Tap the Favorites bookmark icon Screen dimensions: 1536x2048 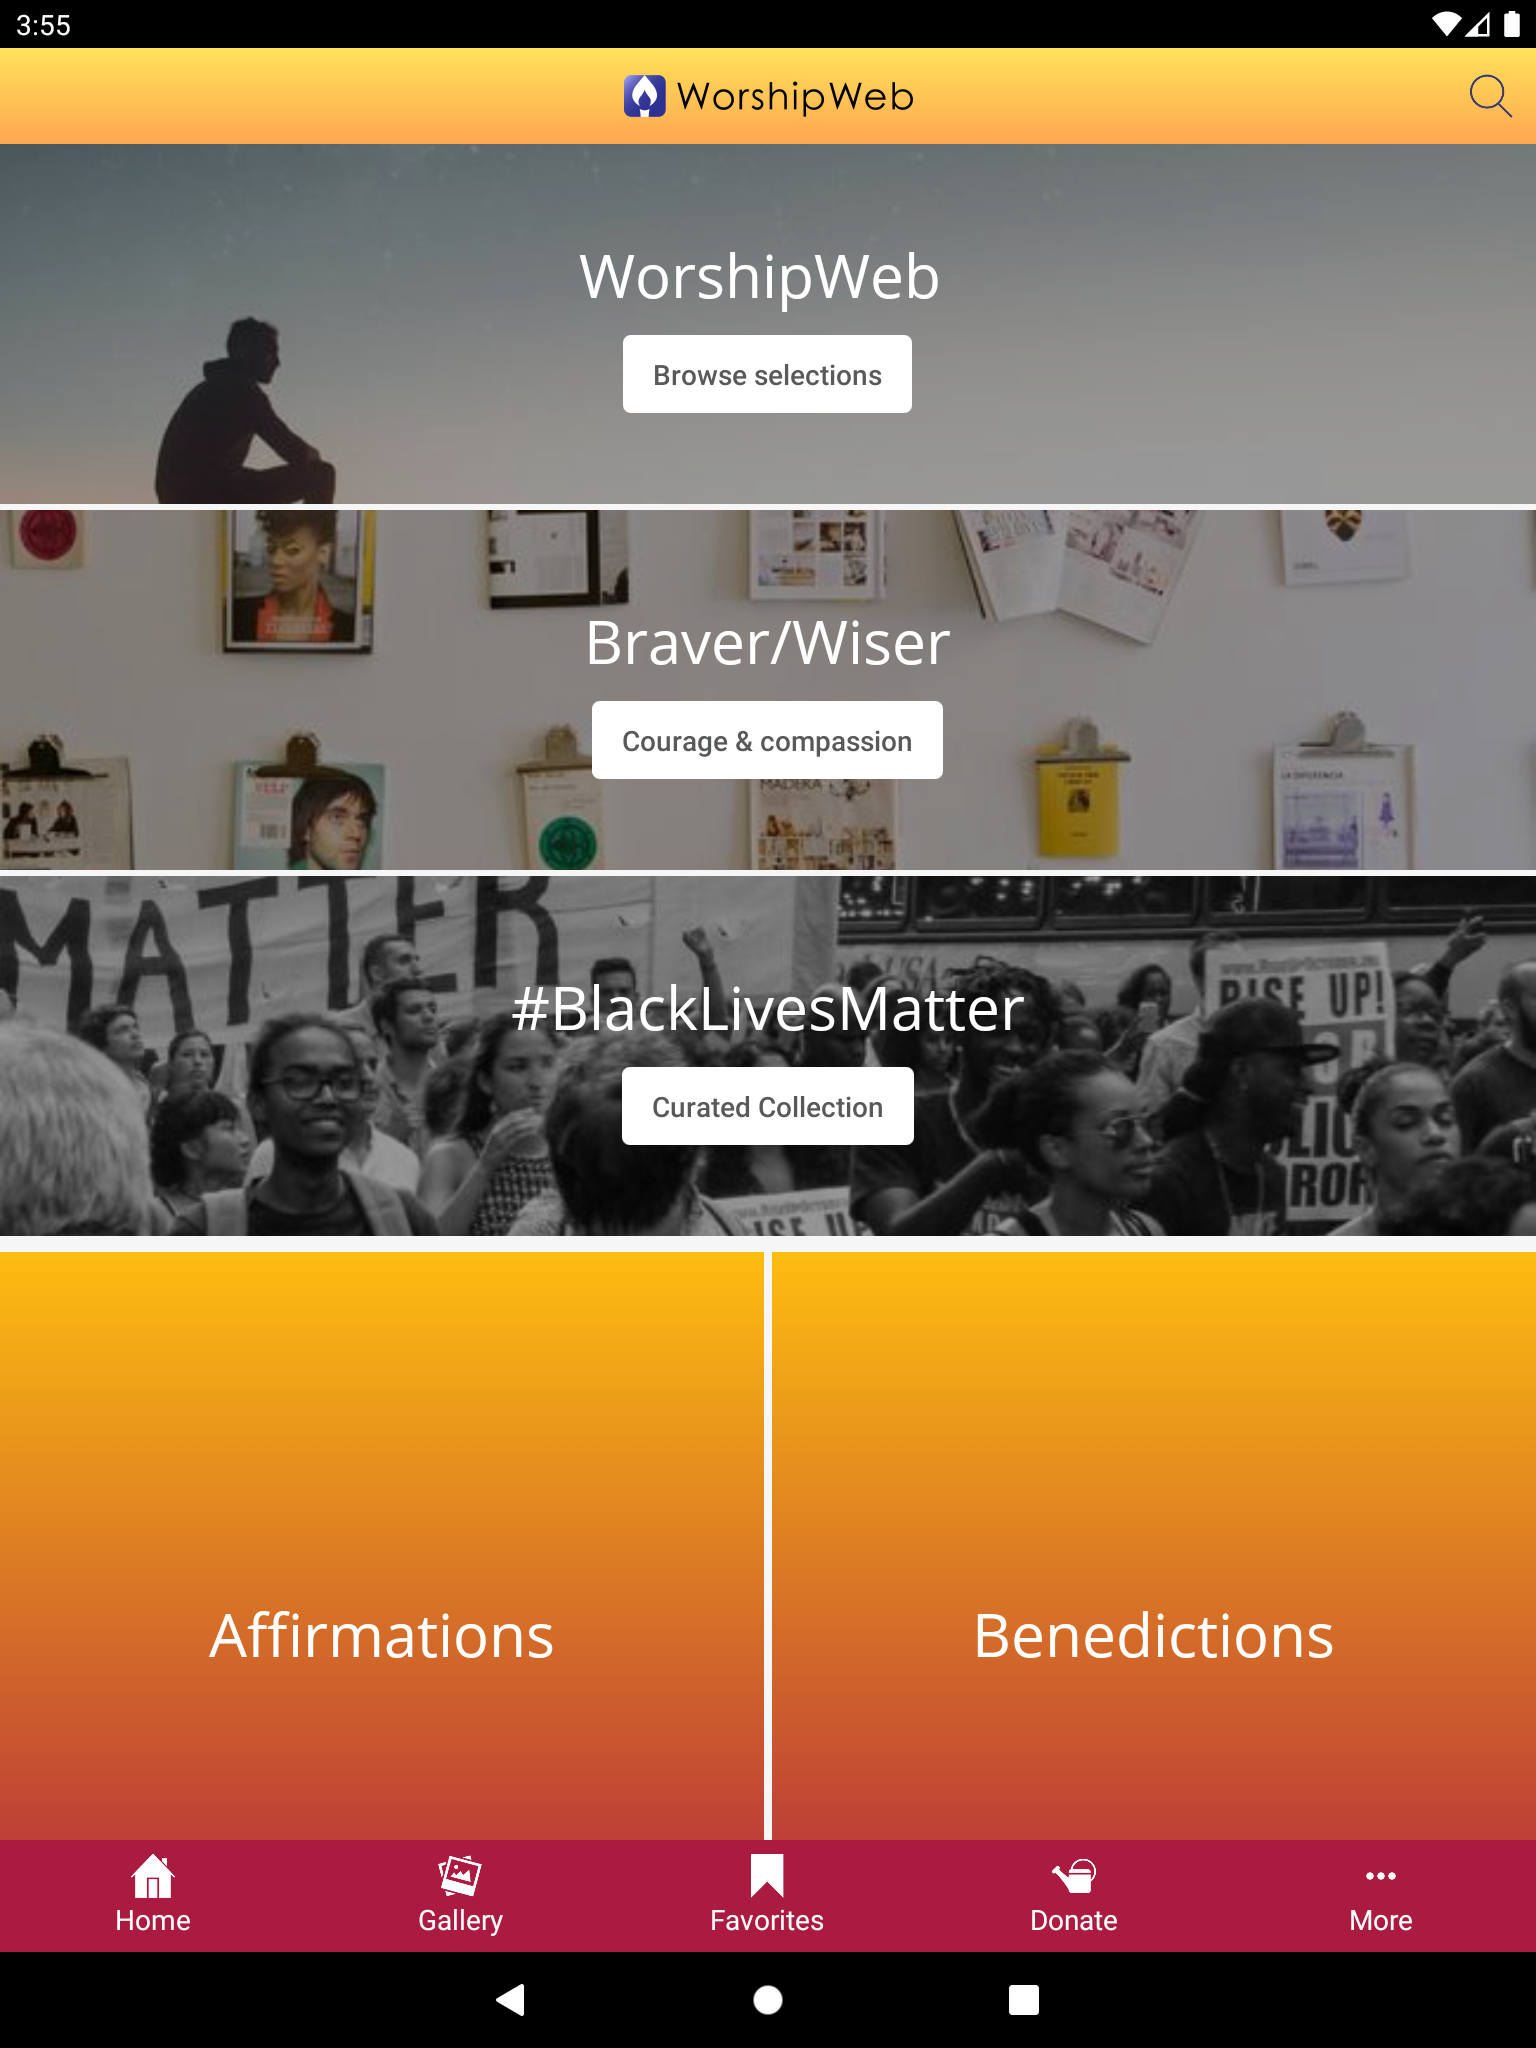click(x=767, y=1876)
